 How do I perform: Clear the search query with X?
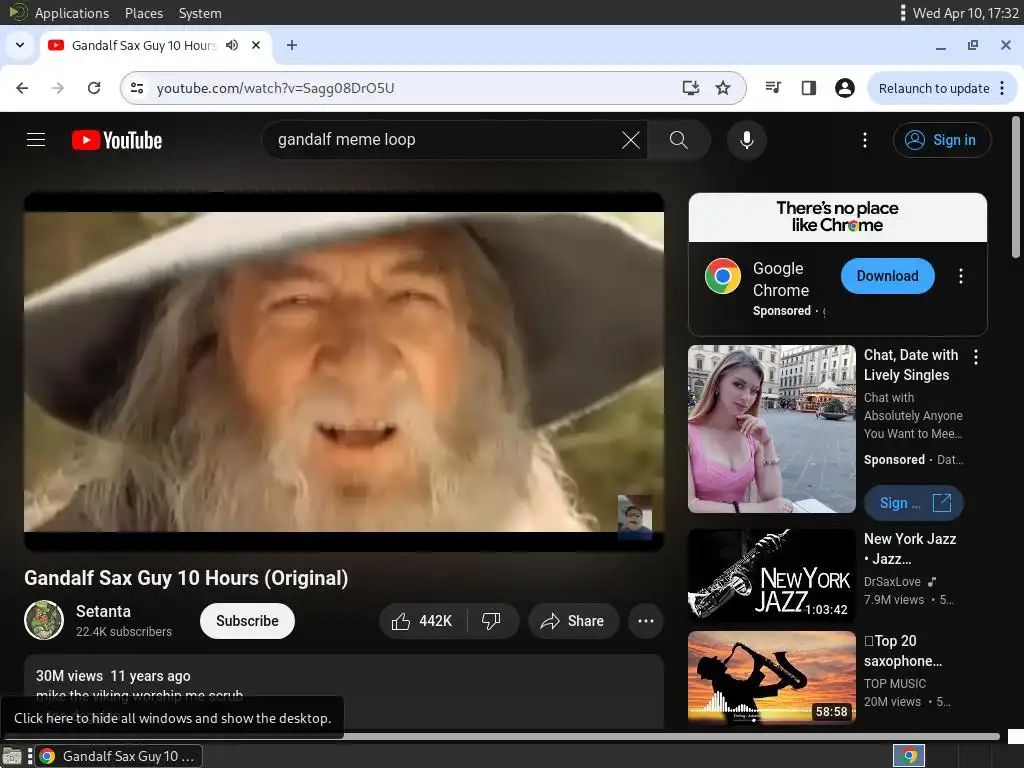[x=630, y=140]
